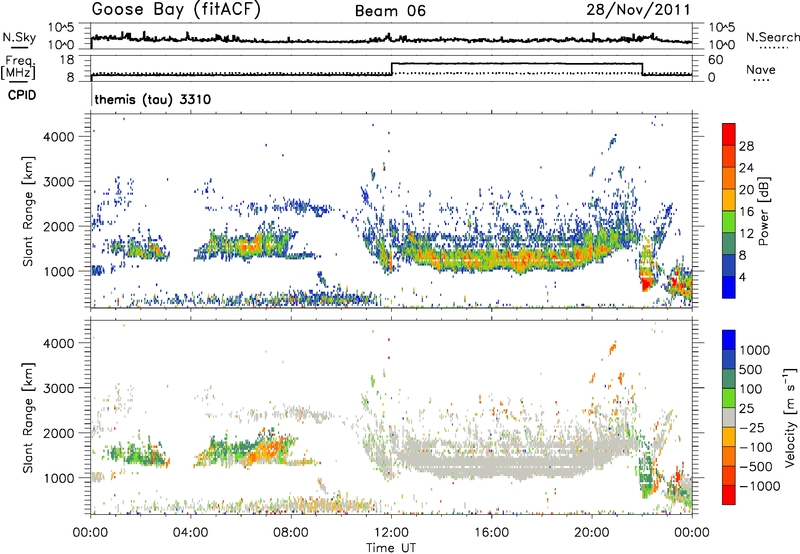The width and height of the screenshot is (800, 554).
Task: Click the "04:00" time axis tick
Action: tap(191, 533)
